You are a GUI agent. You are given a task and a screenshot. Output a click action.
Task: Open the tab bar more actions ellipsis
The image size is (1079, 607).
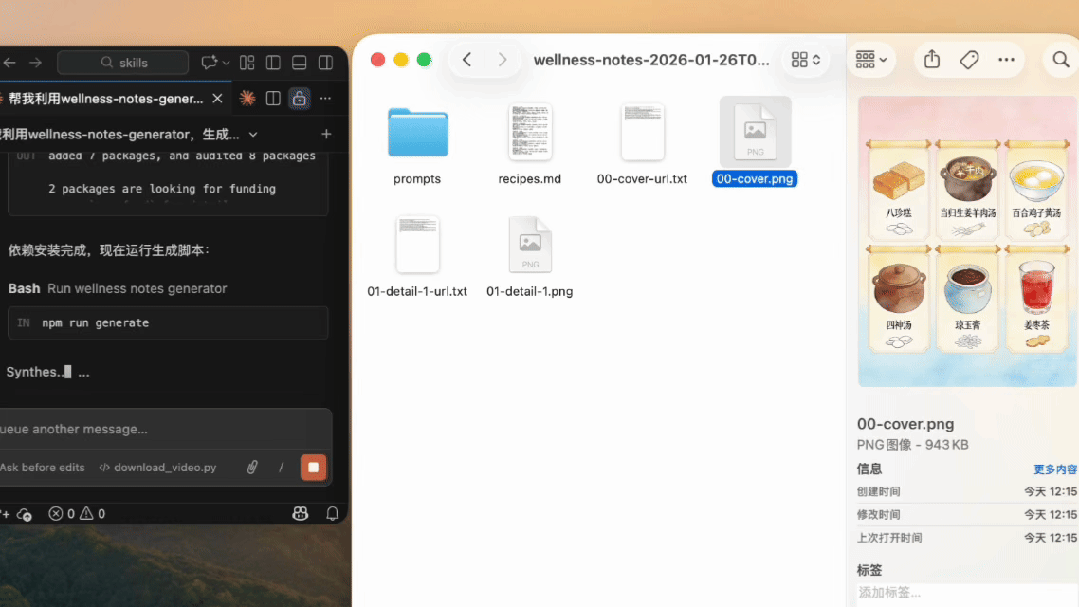click(x=325, y=99)
